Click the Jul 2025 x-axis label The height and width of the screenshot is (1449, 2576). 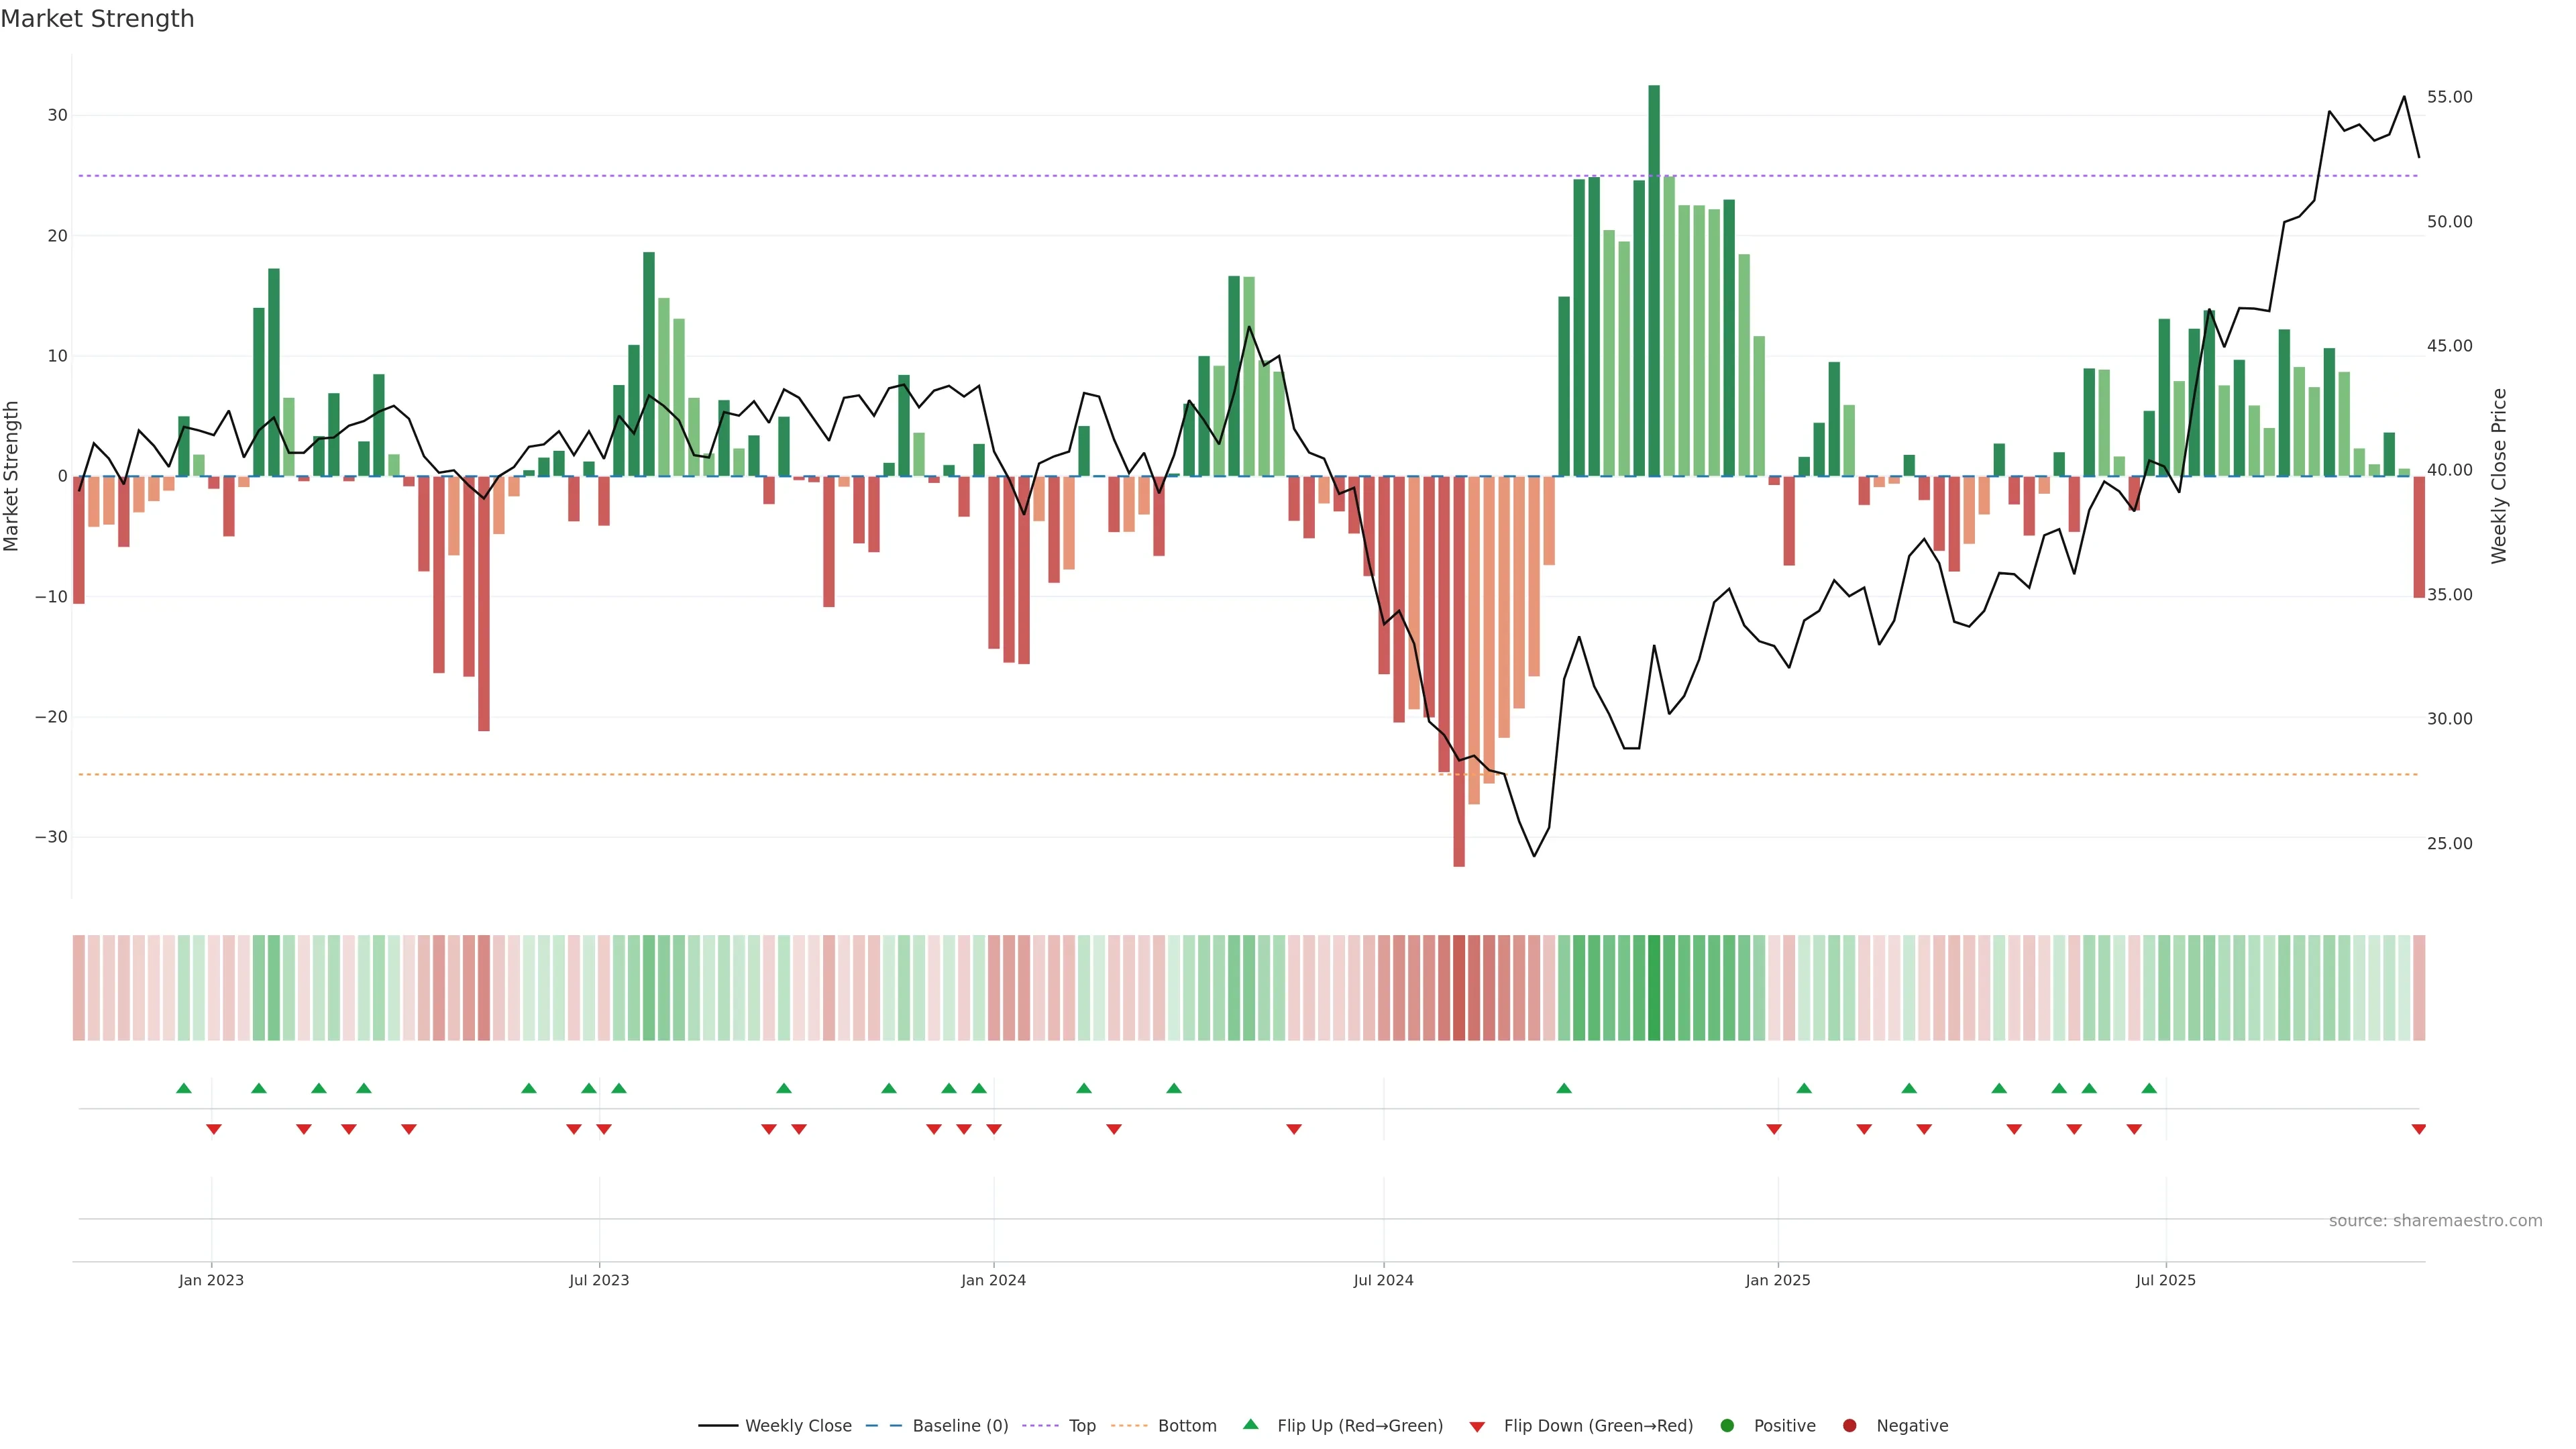[2165, 1280]
